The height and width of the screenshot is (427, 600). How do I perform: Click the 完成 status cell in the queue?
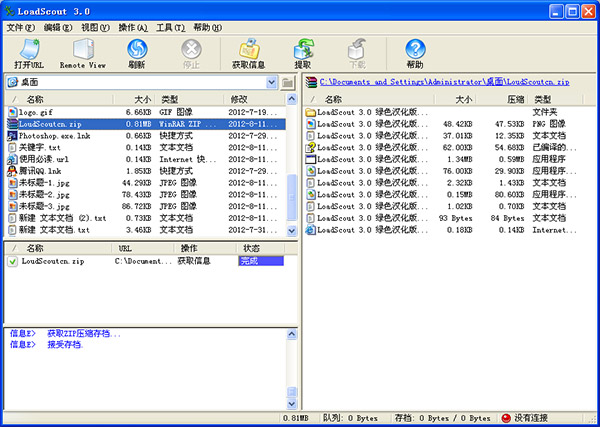pyautogui.click(x=261, y=261)
